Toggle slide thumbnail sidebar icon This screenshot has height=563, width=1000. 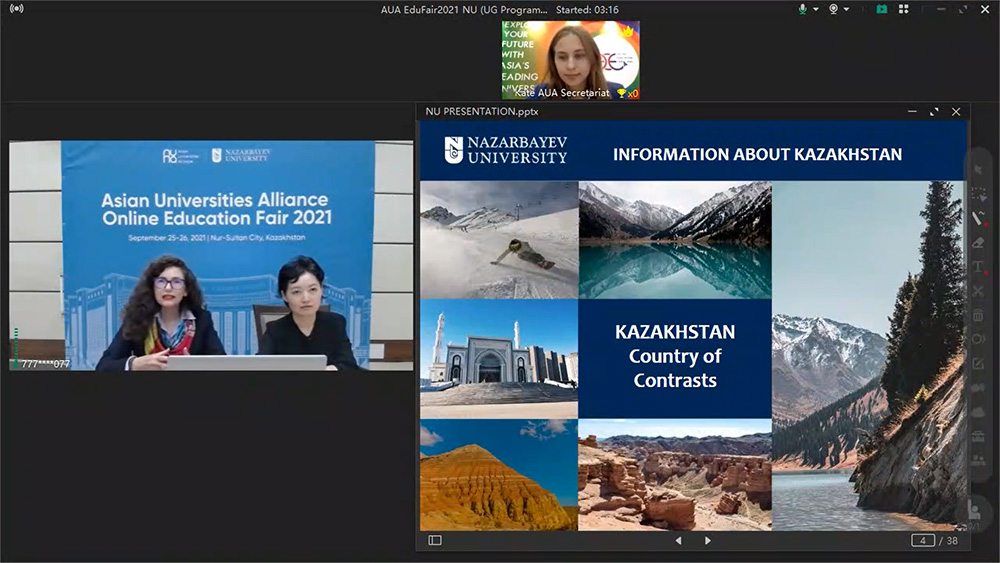[435, 540]
